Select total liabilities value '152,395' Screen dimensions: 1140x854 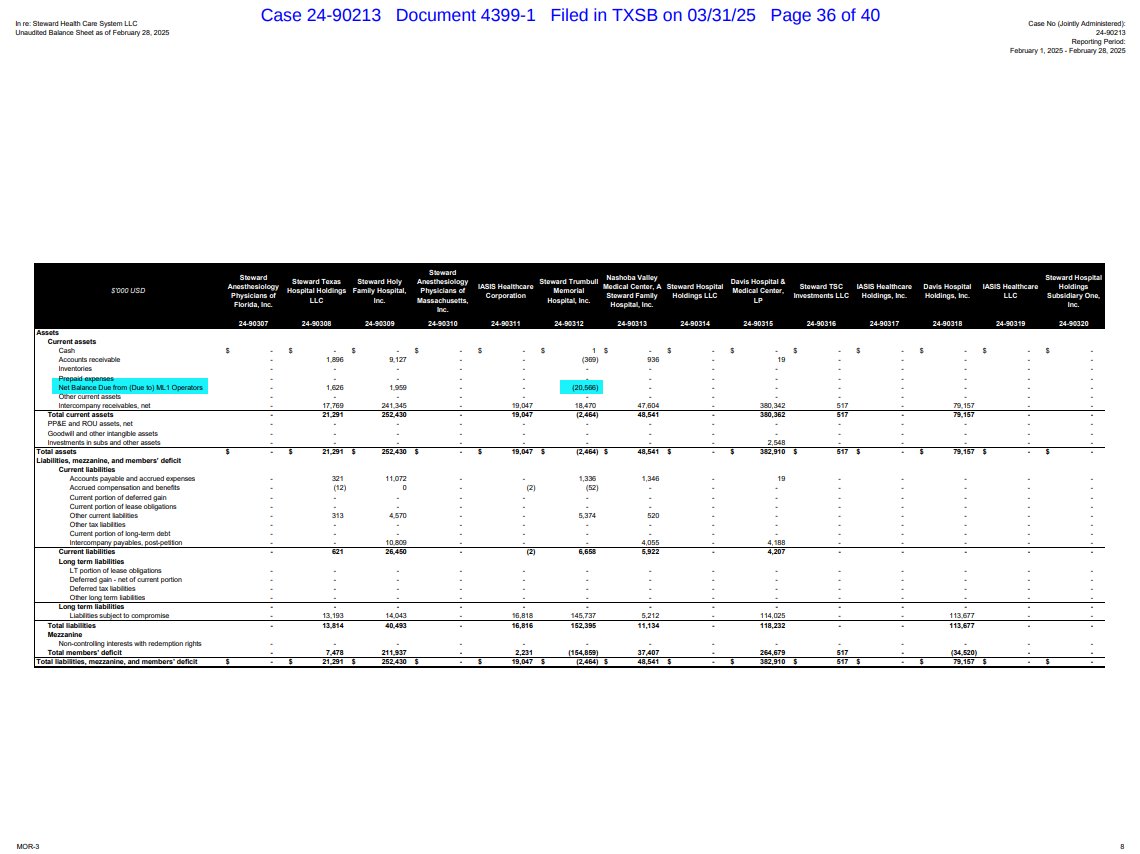click(584, 625)
